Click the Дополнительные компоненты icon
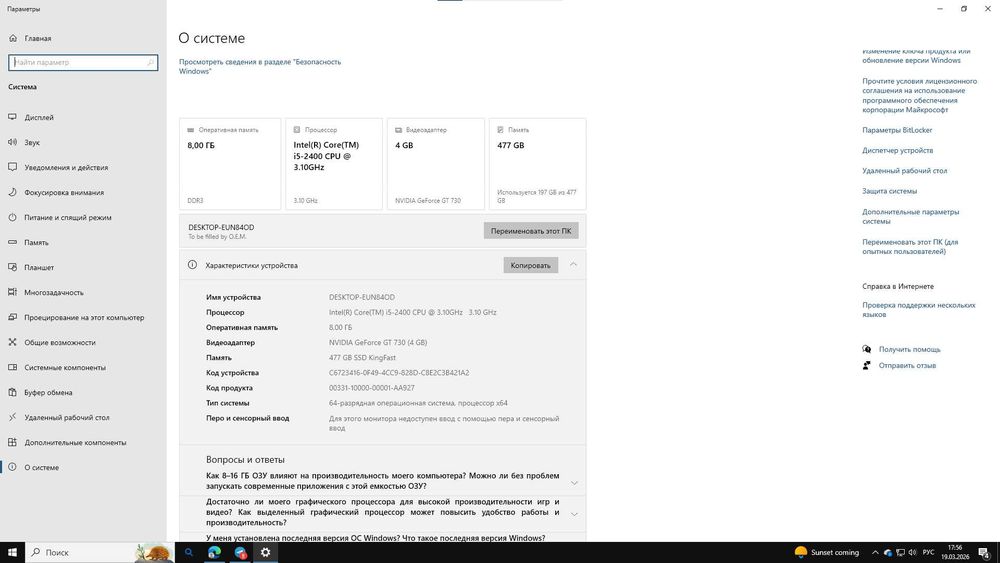Image resolution: width=1000 pixels, height=563 pixels. [x=12, y=442]
